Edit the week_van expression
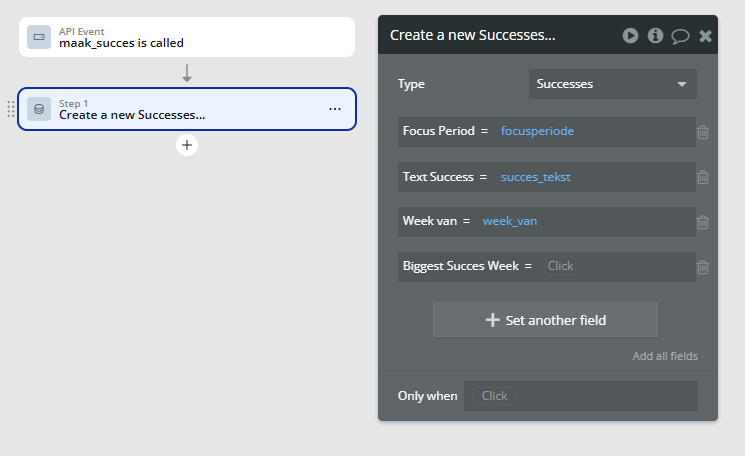 pos(510,221)
